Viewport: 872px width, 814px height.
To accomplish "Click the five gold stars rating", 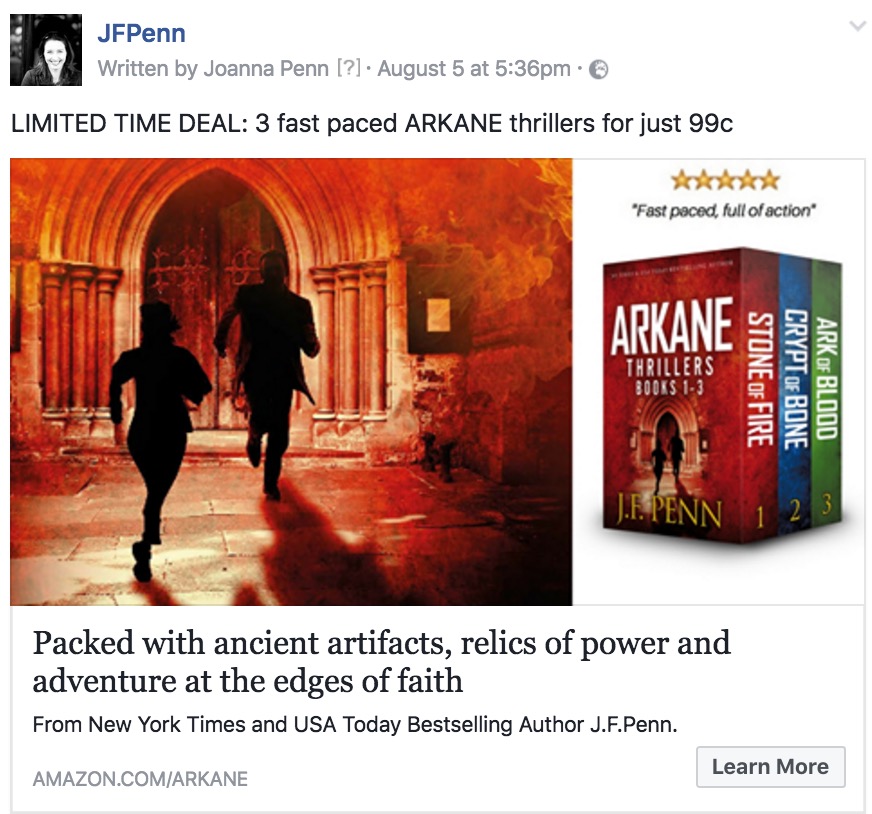I will click(x=725, y=180).
